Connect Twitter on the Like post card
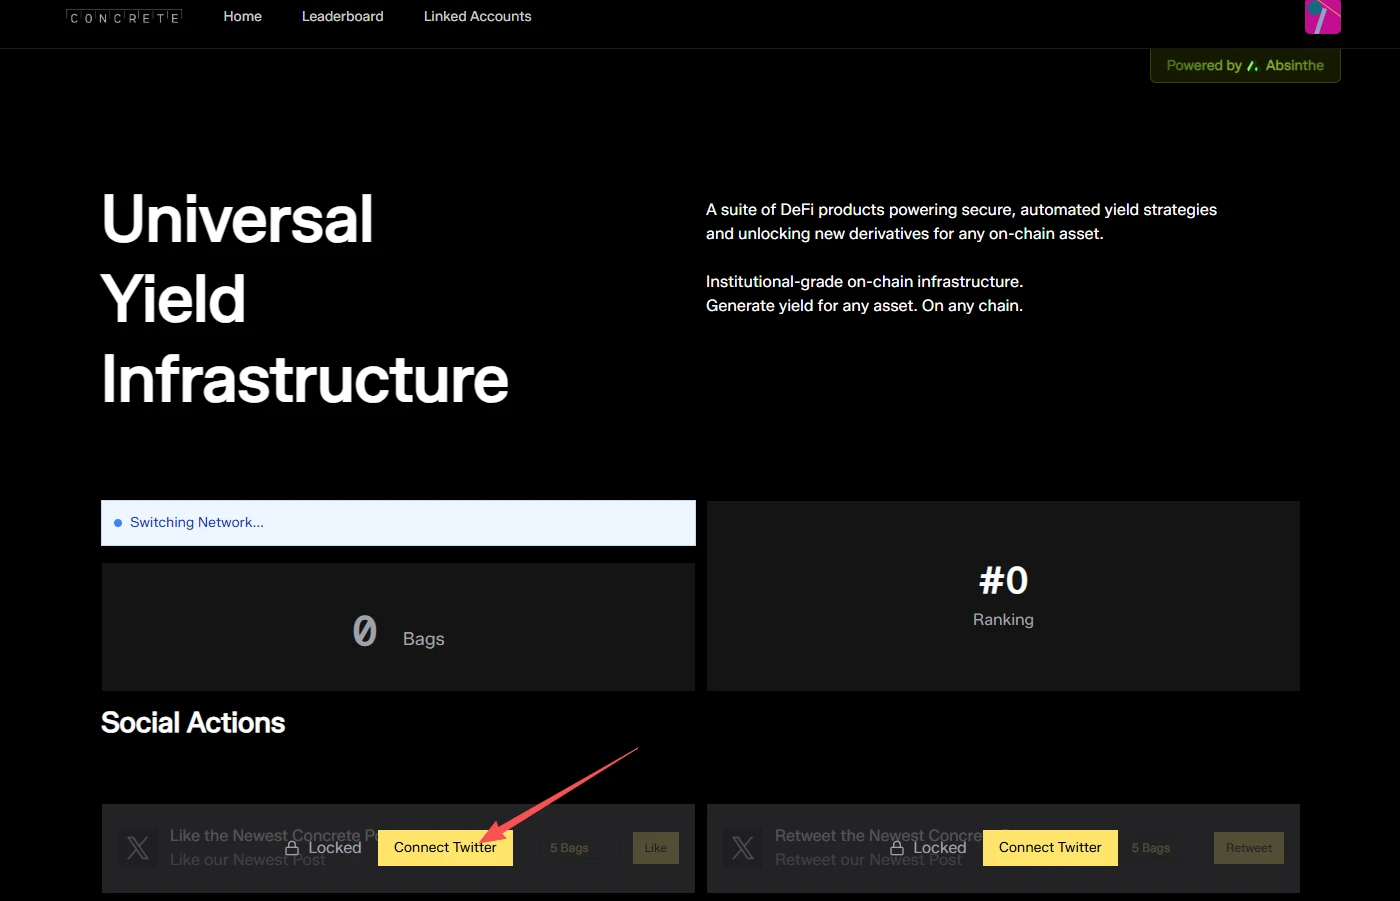Screen dimensions: 1400x901 (x=445, y=848)
